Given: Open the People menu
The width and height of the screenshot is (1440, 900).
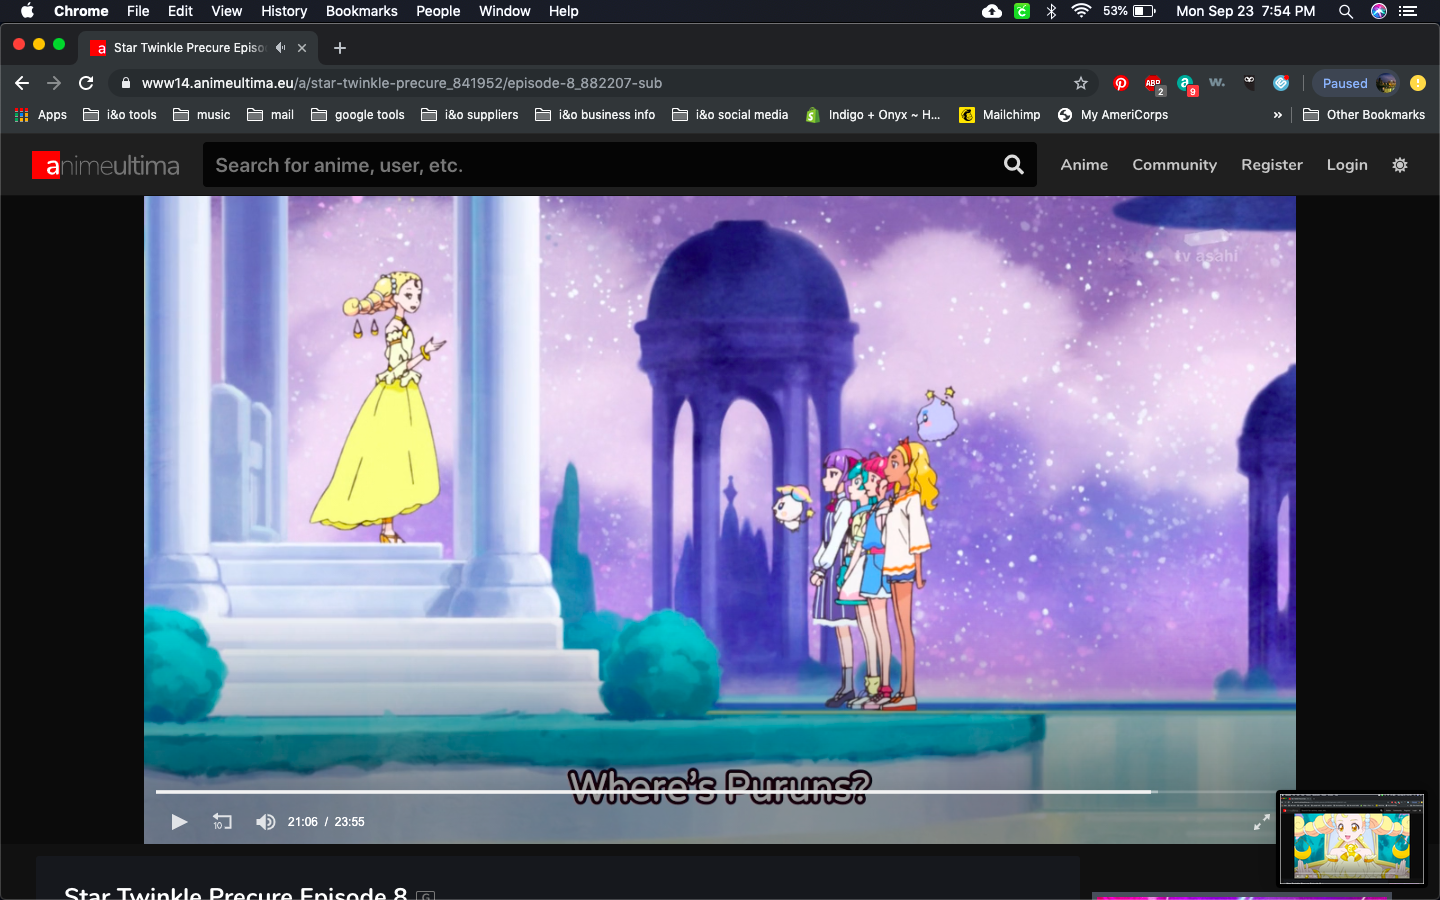Looking at the screenshot, I should pyautogui.click(x=438, y=11).
